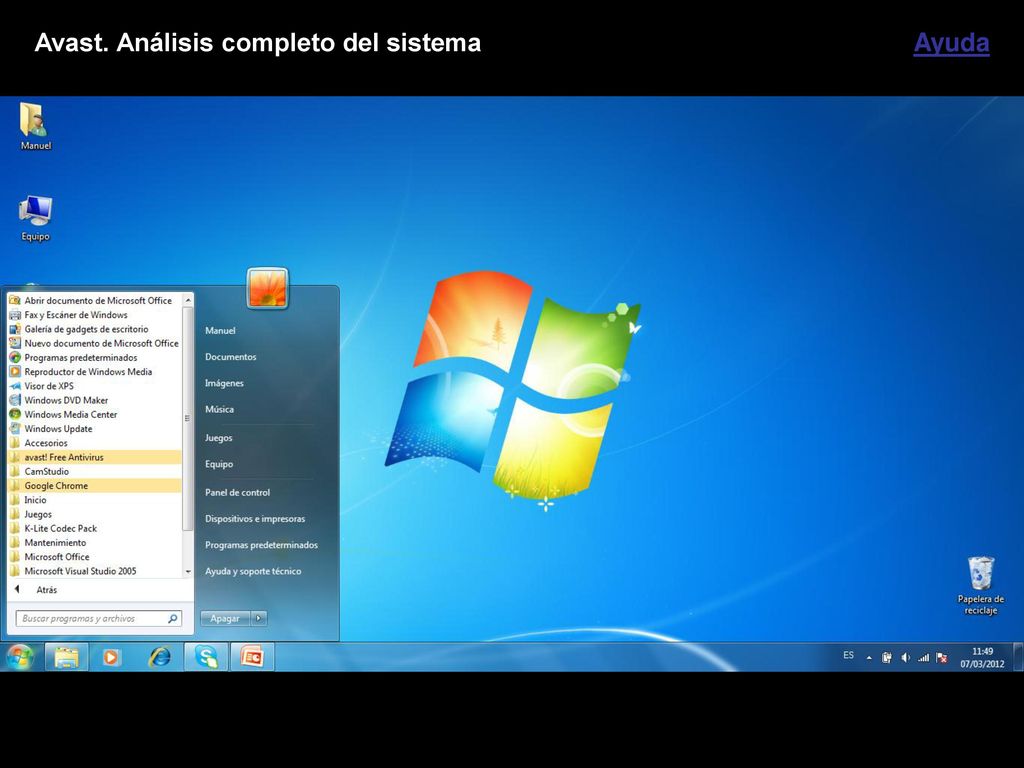This screenshot has height=768, width=1024.
Task: Follow the Ayuda link in the slide header
Action: coord(951,43)
